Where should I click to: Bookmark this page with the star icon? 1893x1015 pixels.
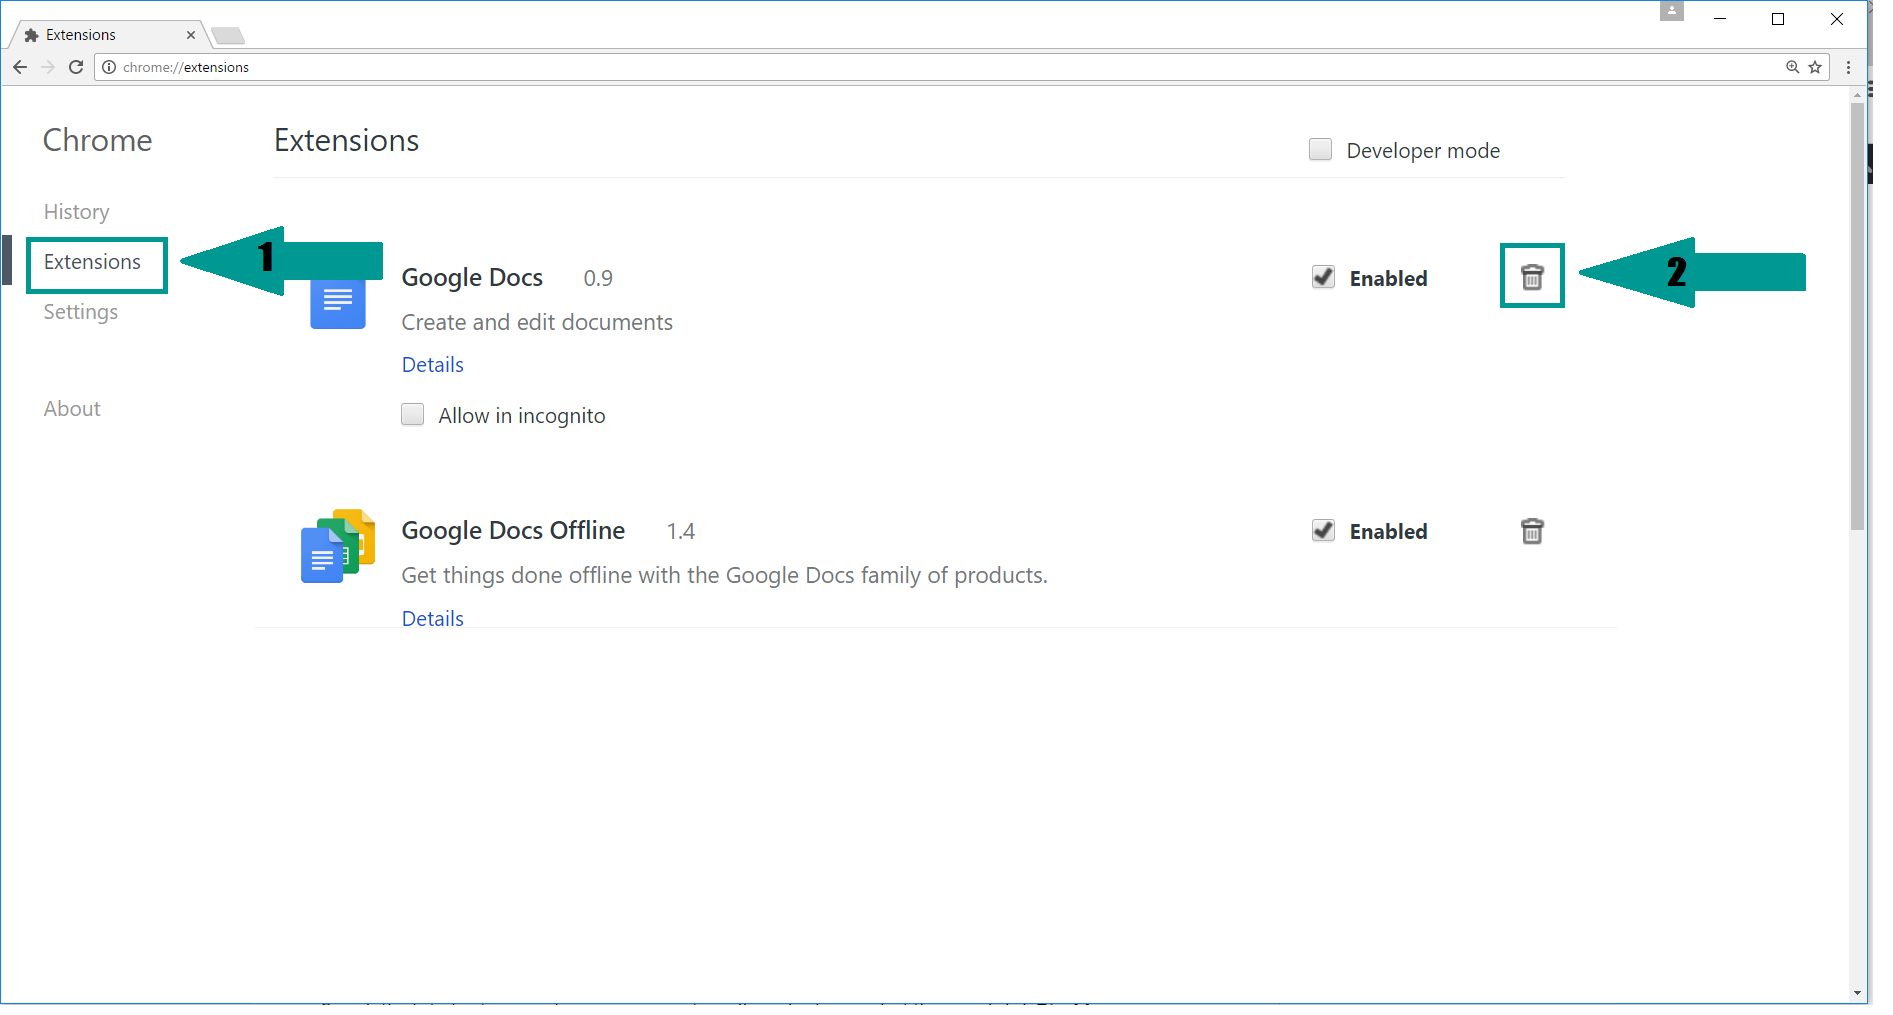click(x=1815, y=67)
